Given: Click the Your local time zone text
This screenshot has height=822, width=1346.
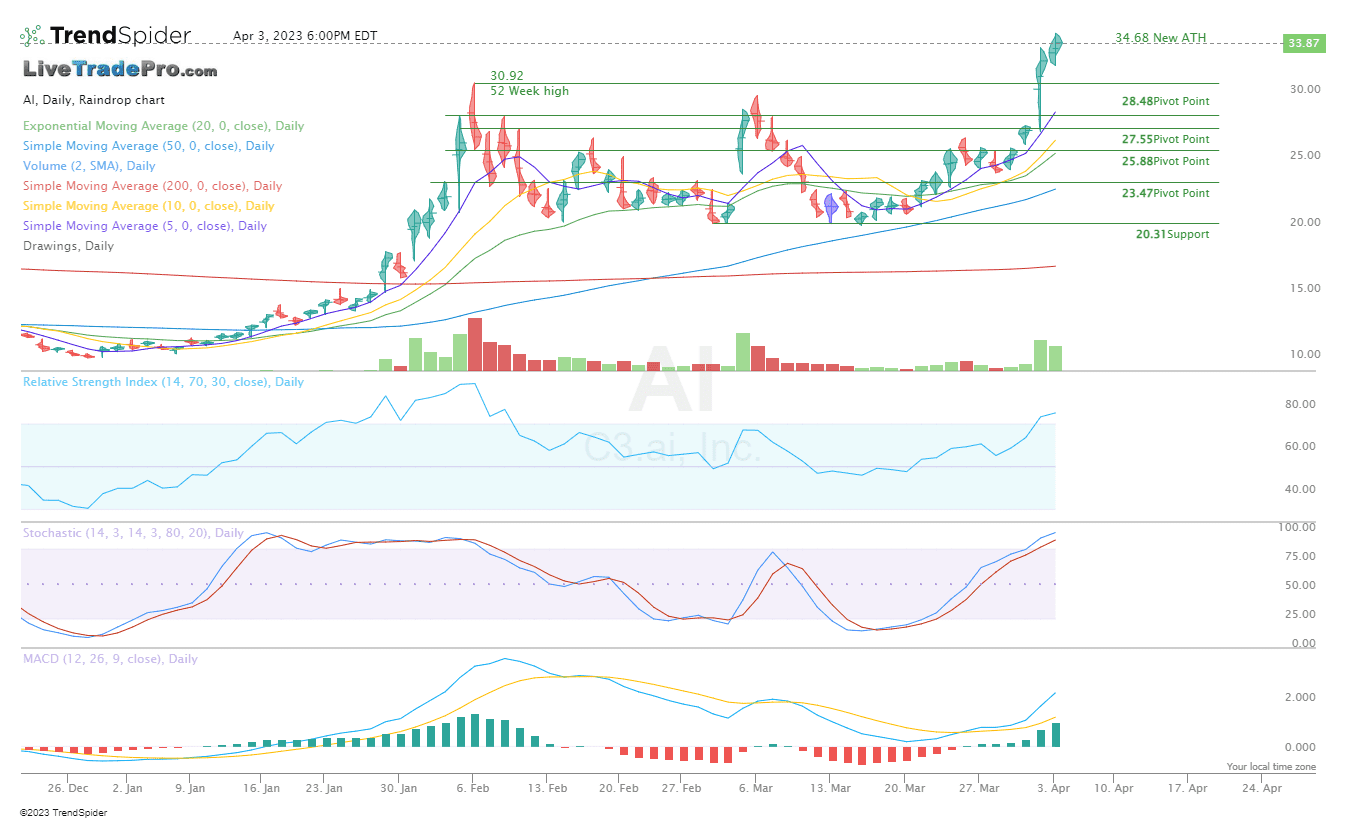Looking at the screenshot, I should click(1272, 766).
